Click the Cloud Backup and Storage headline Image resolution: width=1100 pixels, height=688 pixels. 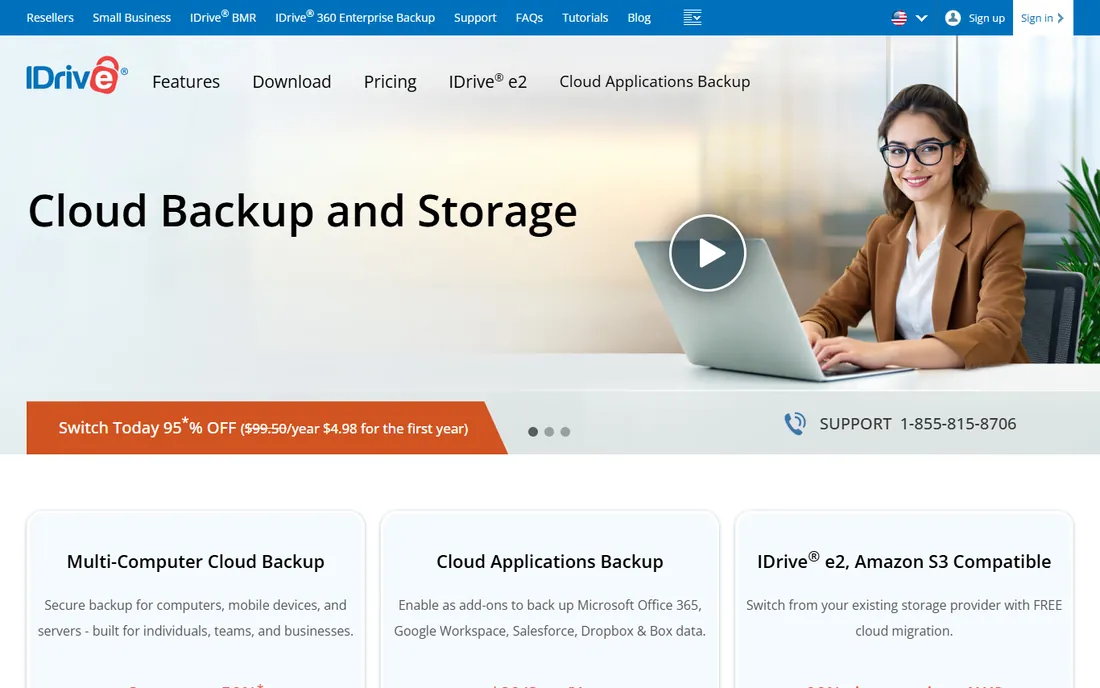[x=302, y=212]
